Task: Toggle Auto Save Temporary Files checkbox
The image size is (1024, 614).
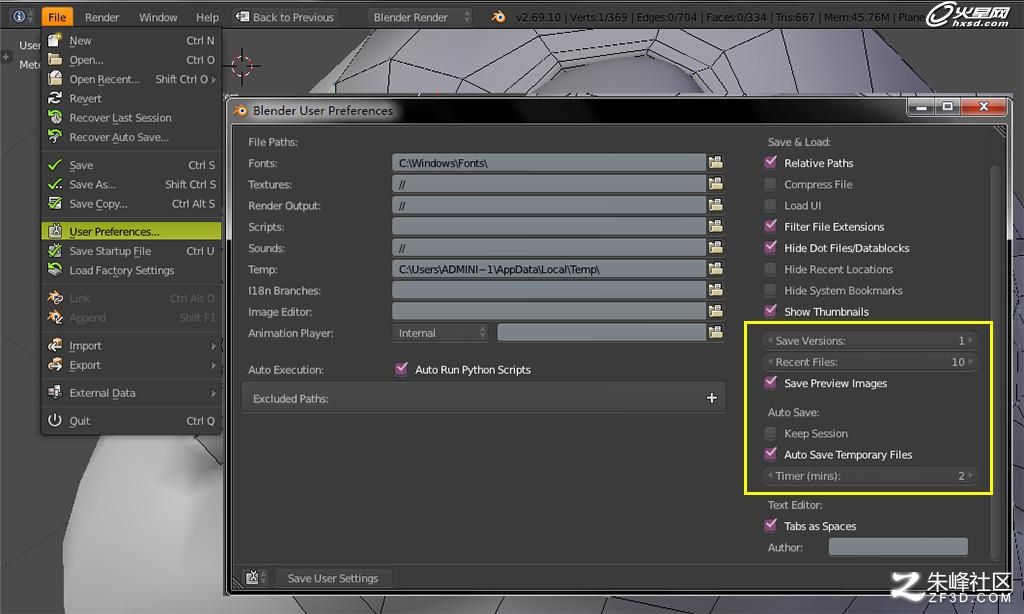Action: point(771,454)
